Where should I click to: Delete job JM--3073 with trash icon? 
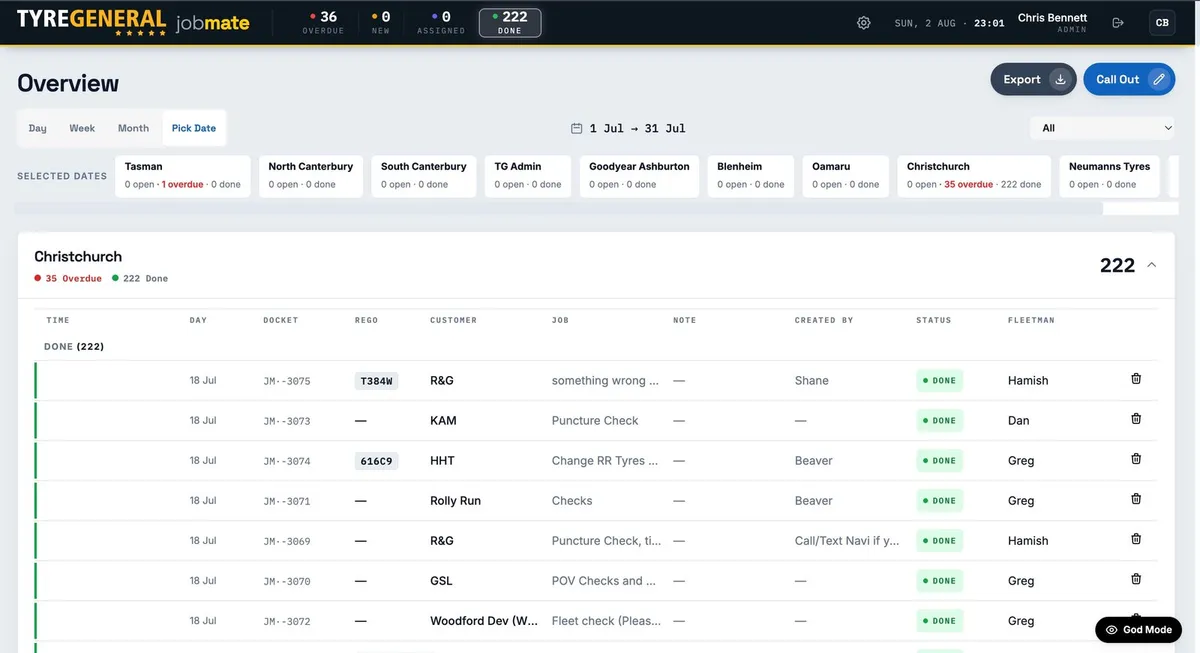pyautogui.click(x=1136, y=419)
